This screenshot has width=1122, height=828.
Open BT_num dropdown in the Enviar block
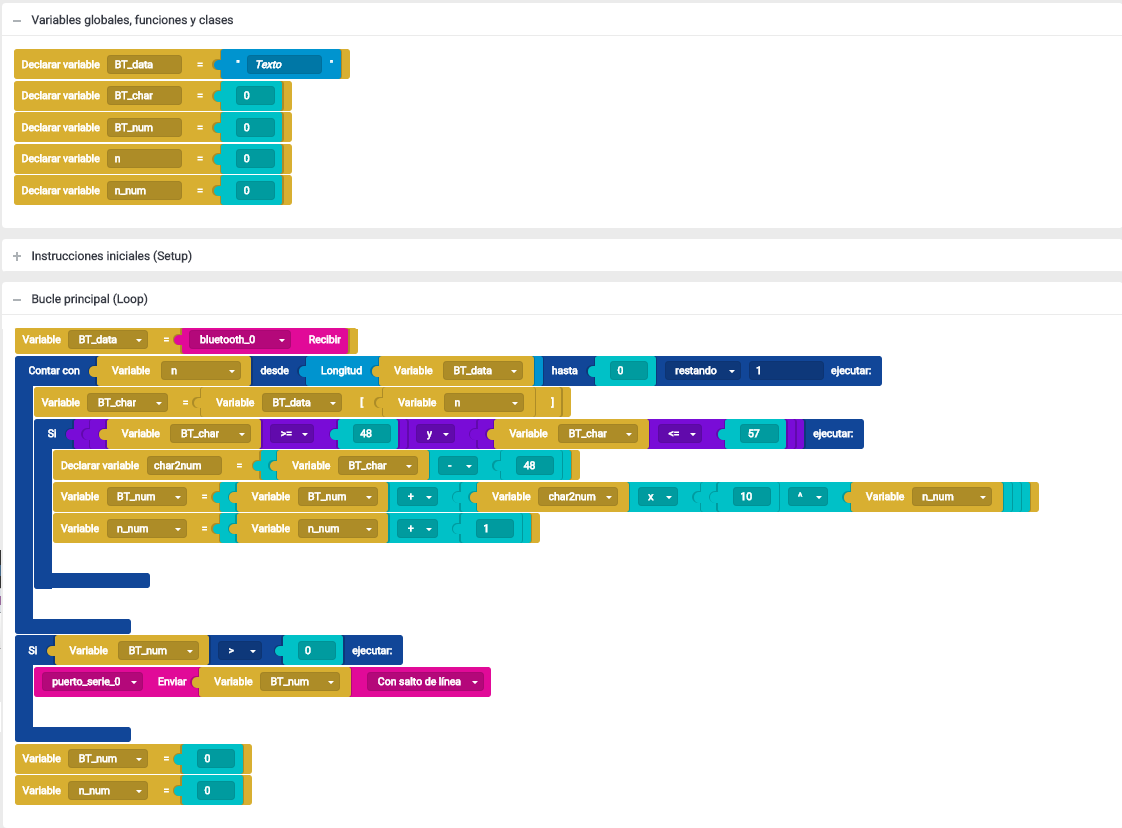[x=300, y=682]
